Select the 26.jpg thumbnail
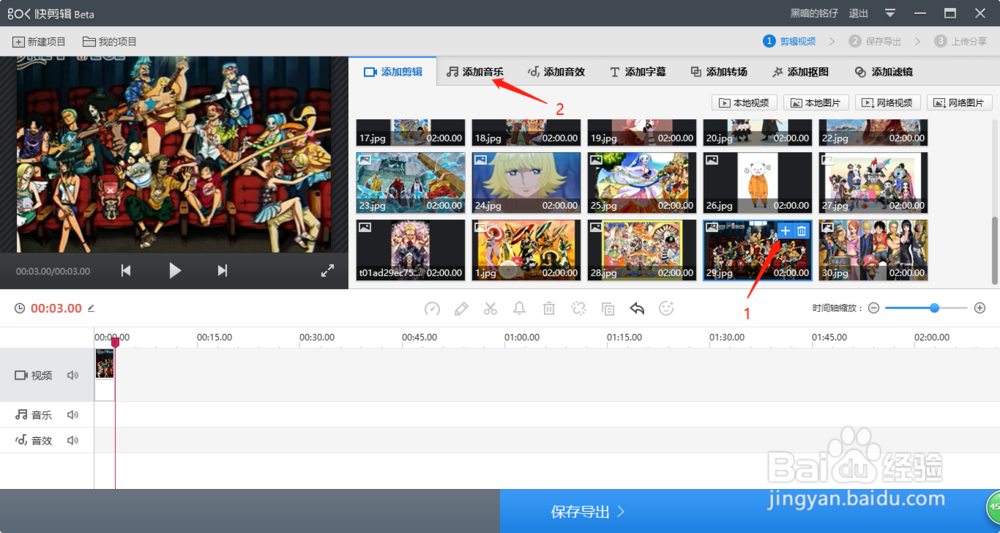This screenshot has width=1000, height=533. 758,182
